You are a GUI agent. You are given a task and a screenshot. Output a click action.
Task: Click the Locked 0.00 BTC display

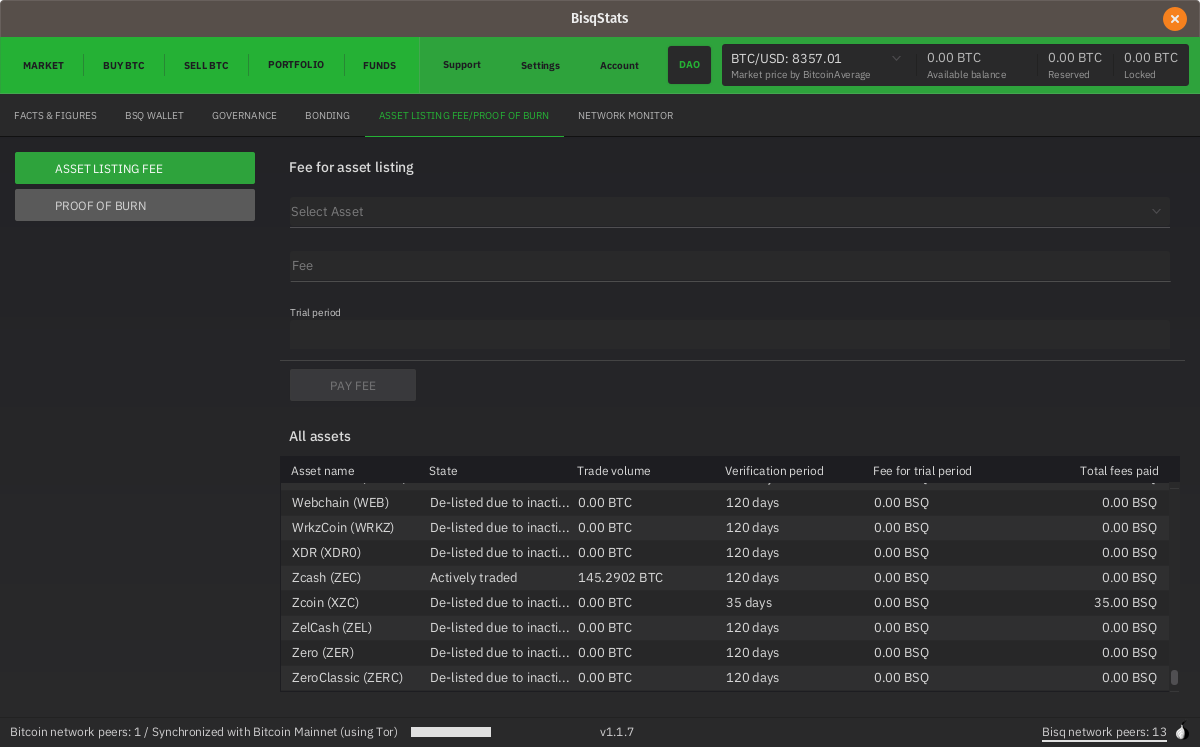[1151, 65]
